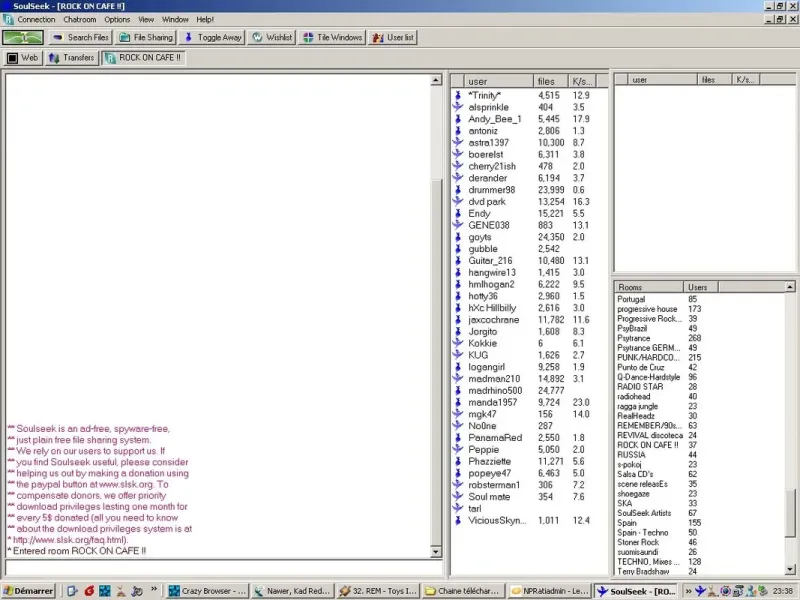This screenshot has height=600, width=800.
Task: Open the Wishlist toolbar button
Action: pyautogui.click(x=273, y=37)
